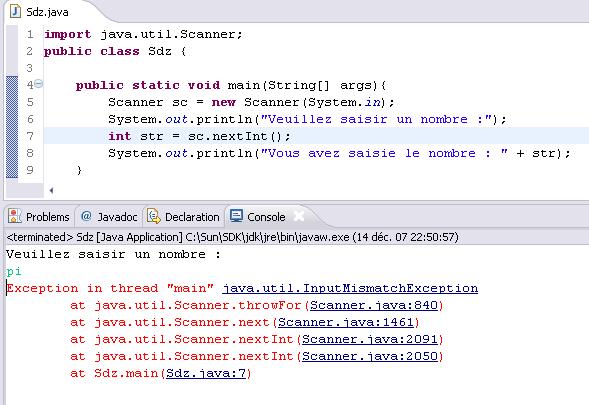The image size is (589, 405).
Task: Select the Sdz.java editor tab
Action: point(41,12)
